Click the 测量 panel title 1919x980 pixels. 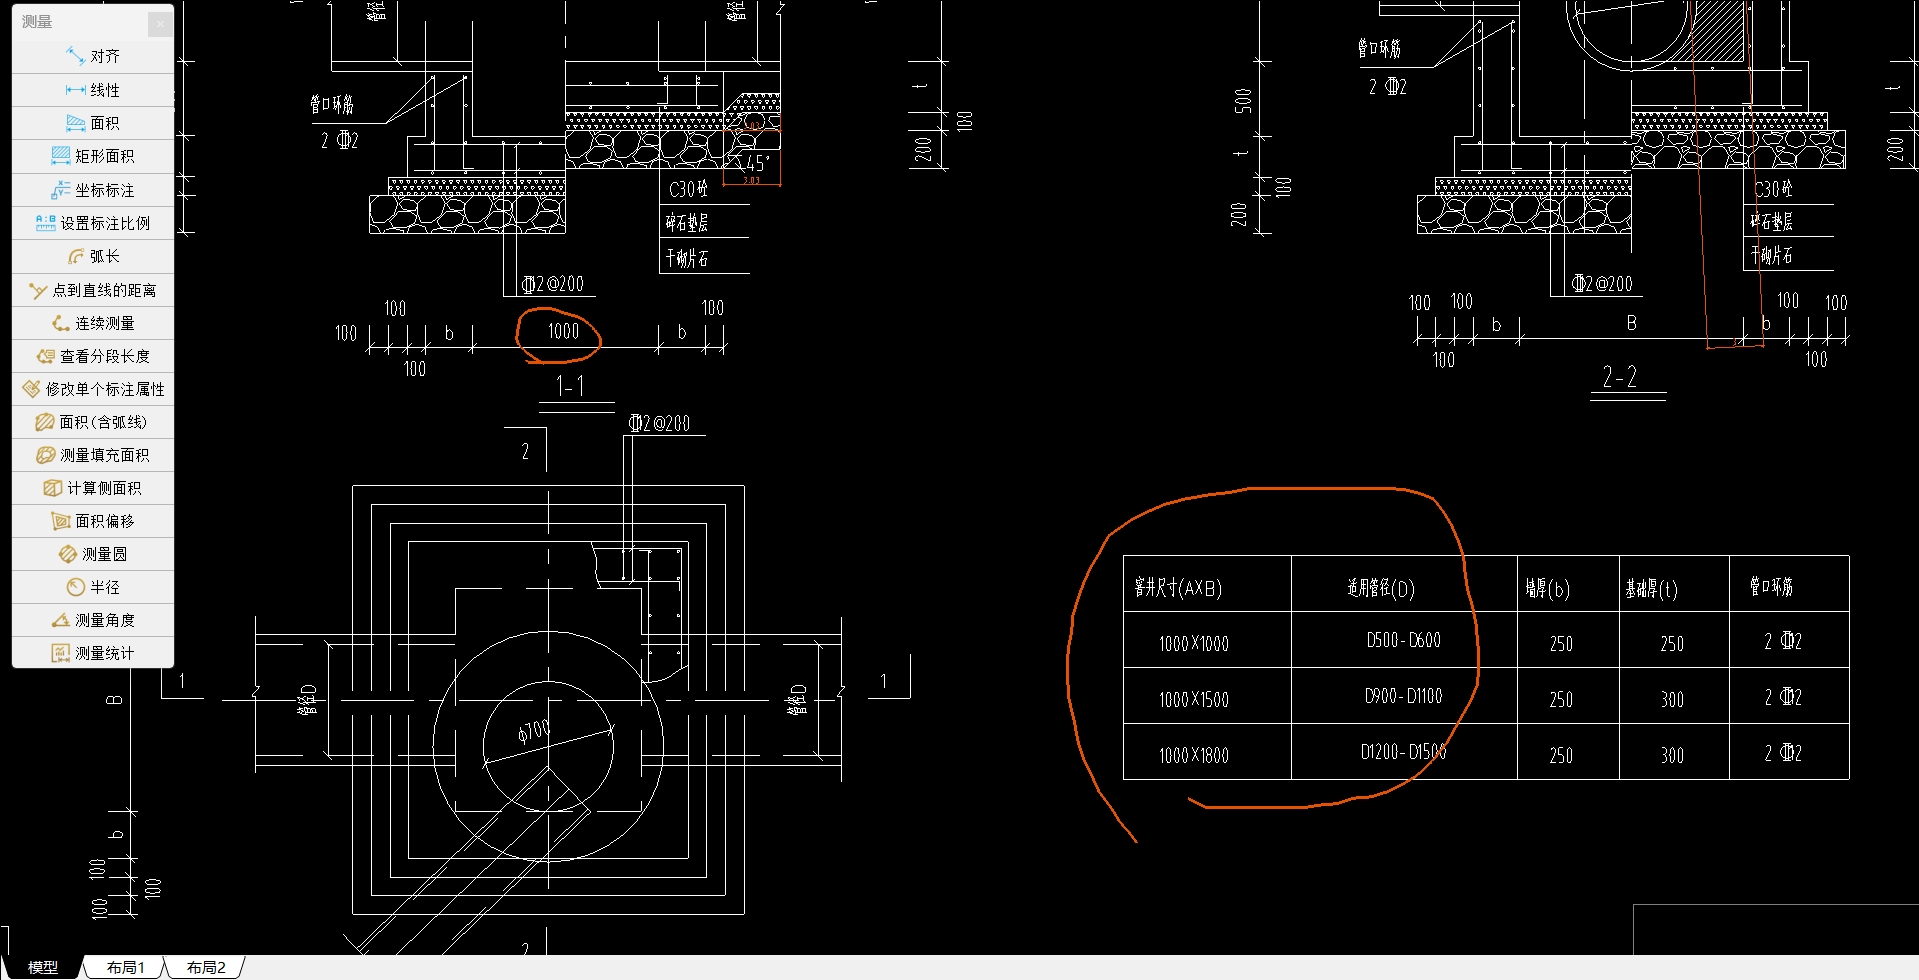pos(37,22)
